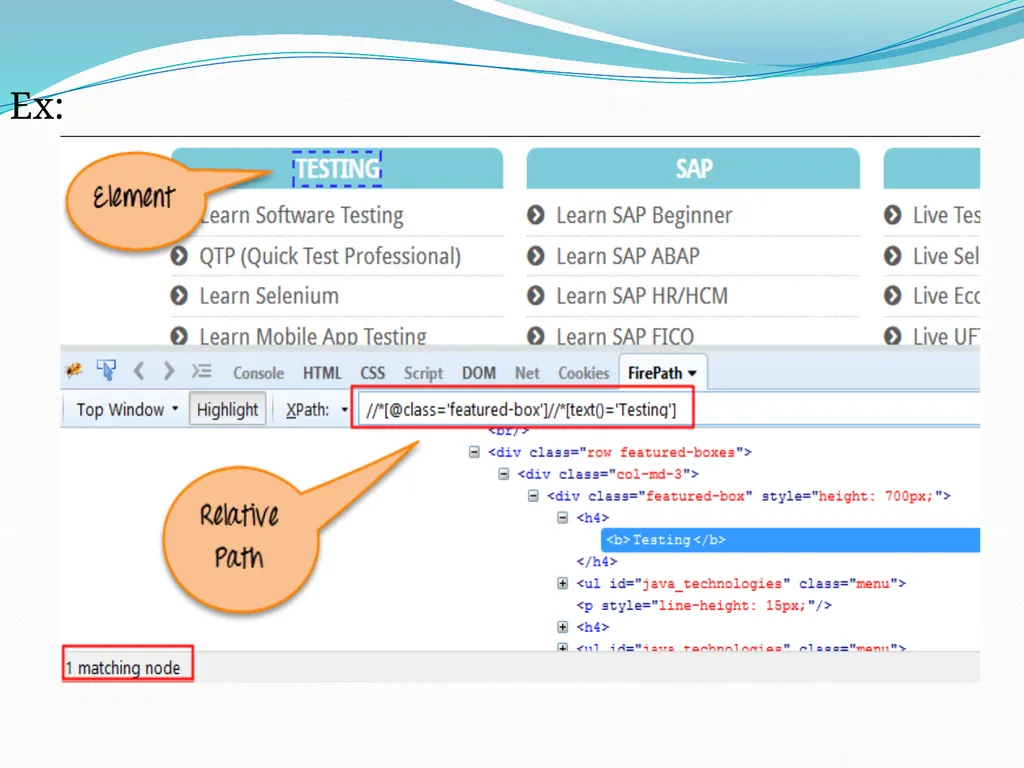Collapse the div class="featured-box" node
This screenshot has width=1024, height=768.
click(x=533, y=496)
